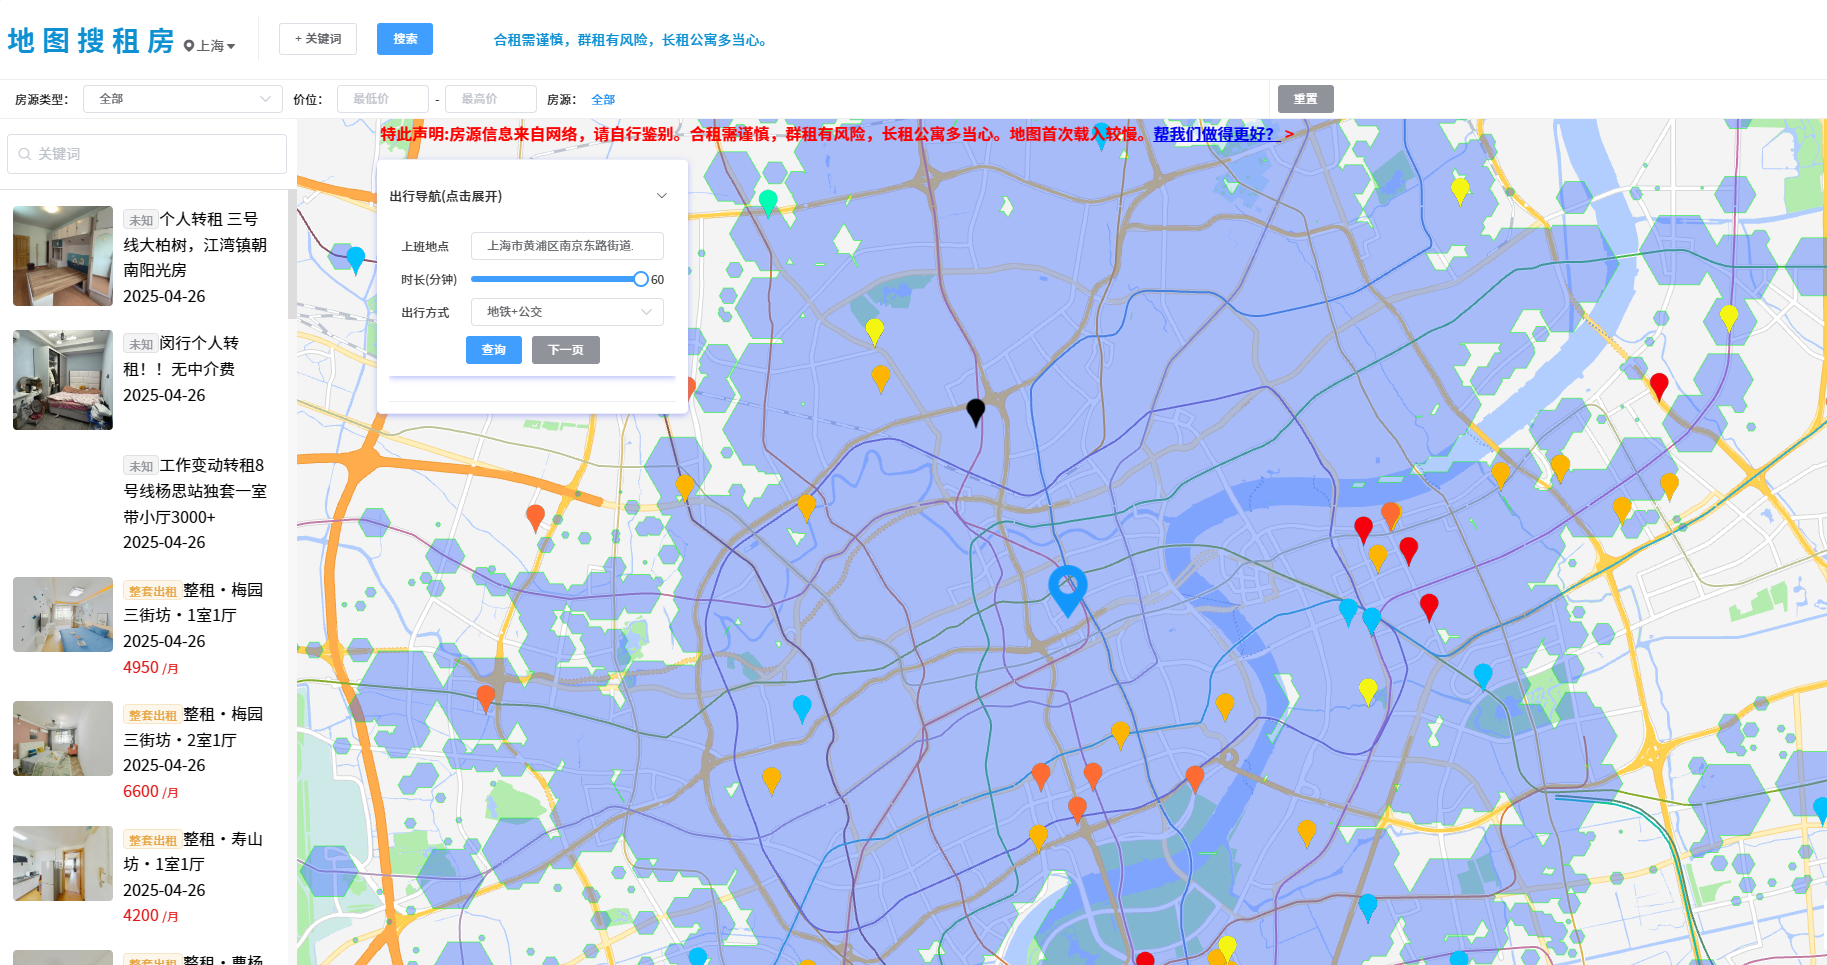1827x965 pixels.
Task: Open listing 梅园三街坊 1室1厅
Action: (x=193, y=603)
